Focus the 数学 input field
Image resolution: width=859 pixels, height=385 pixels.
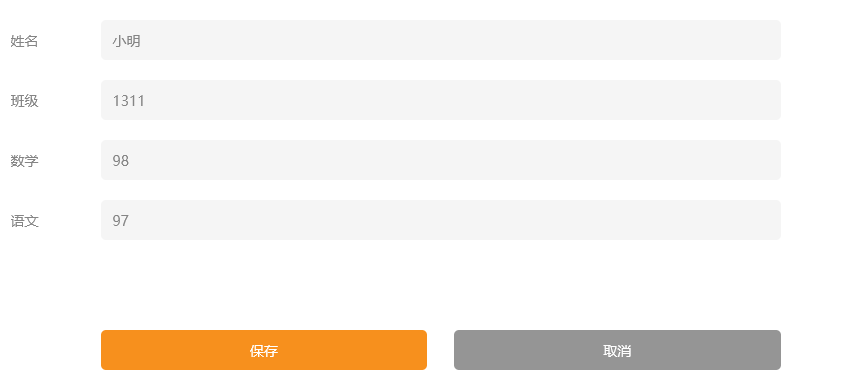pos(440,160)
